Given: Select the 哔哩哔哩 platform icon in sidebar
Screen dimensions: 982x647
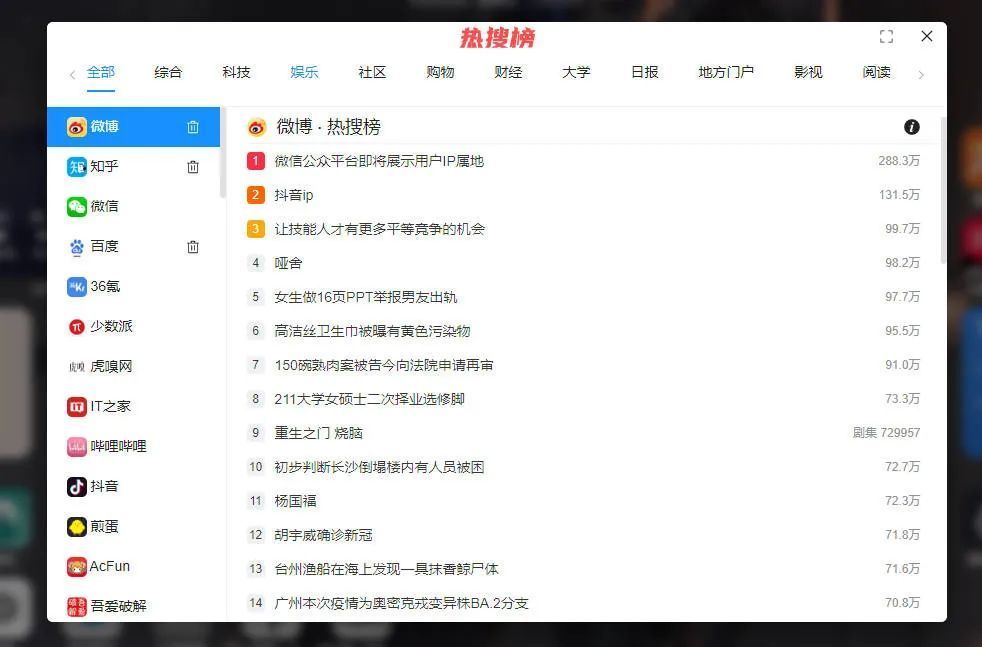Looking at the screenshot, I should click(x=77, y=446).
